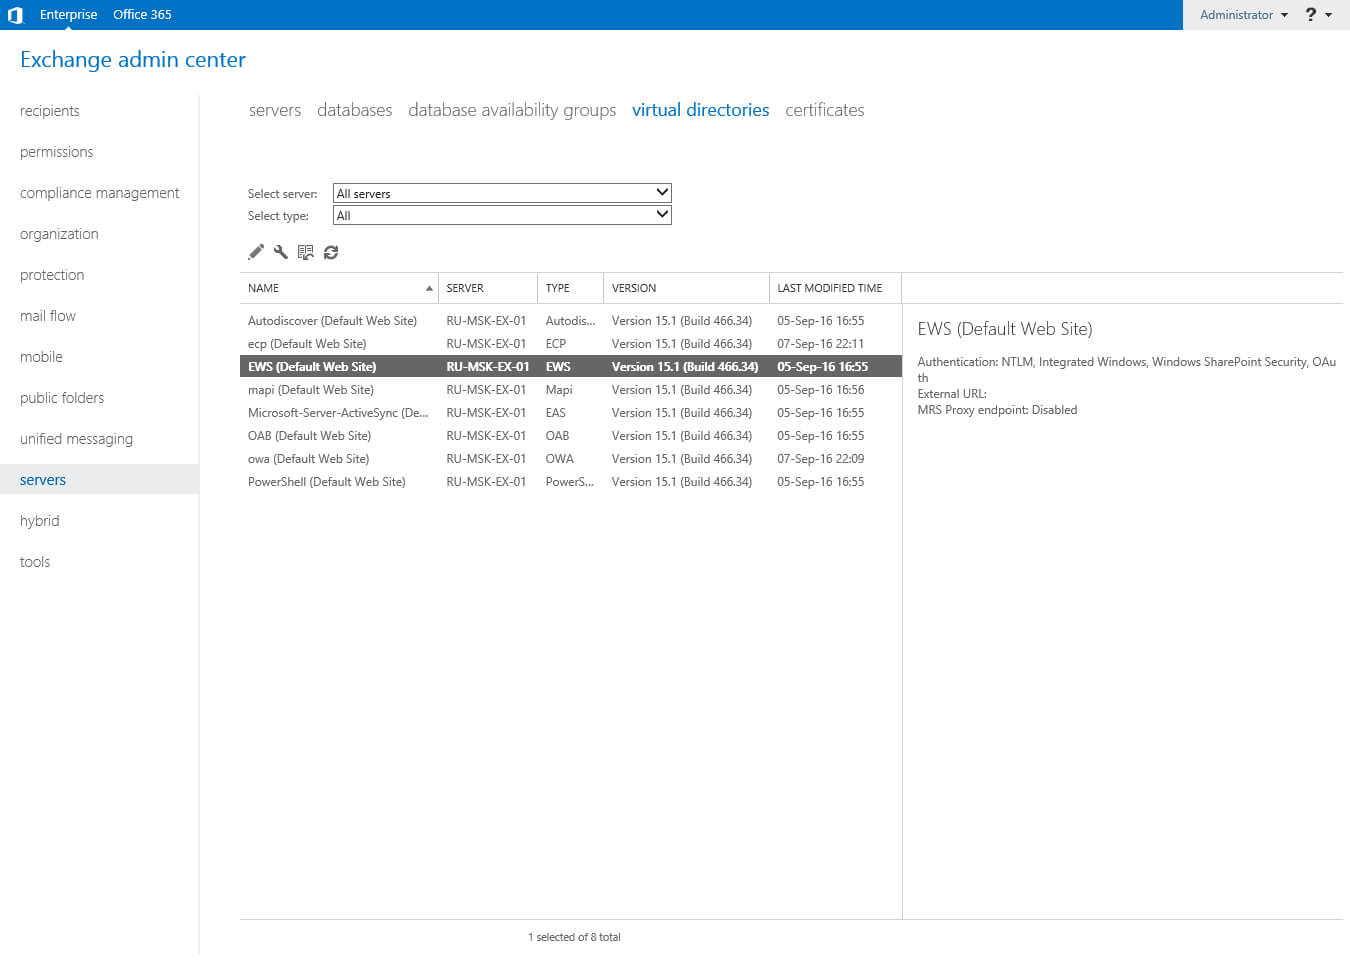Click the Mapi type cell
This screenshot has width=1350, height=970.
click(x=559, y=390)
